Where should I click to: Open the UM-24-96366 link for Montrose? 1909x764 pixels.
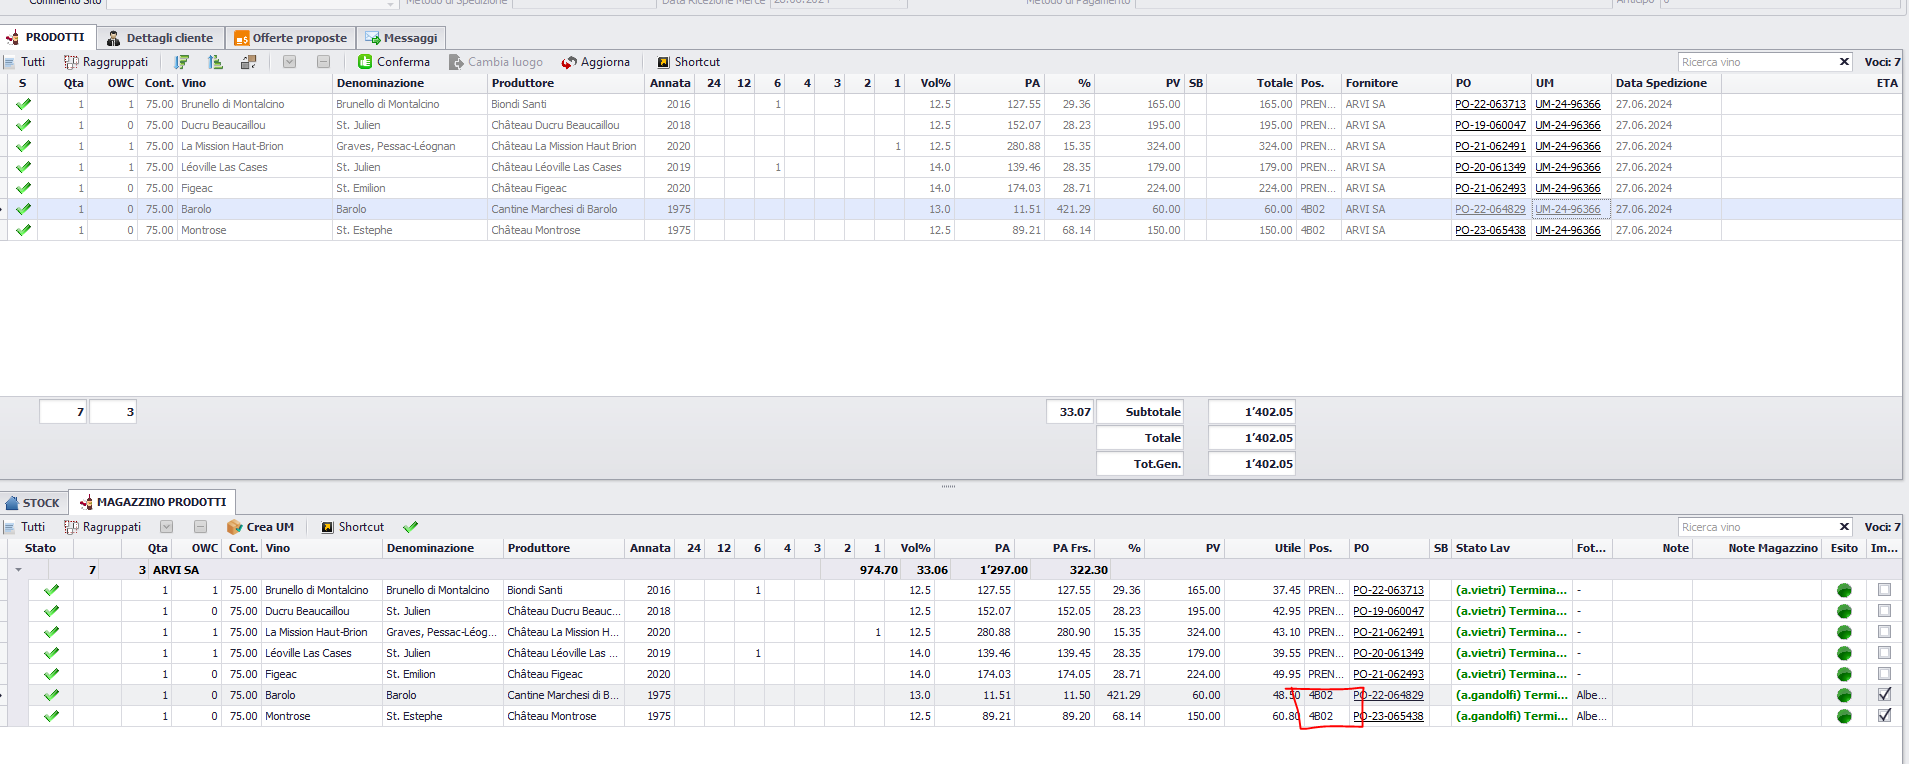pyautogui.click(x=1567, y=230)
